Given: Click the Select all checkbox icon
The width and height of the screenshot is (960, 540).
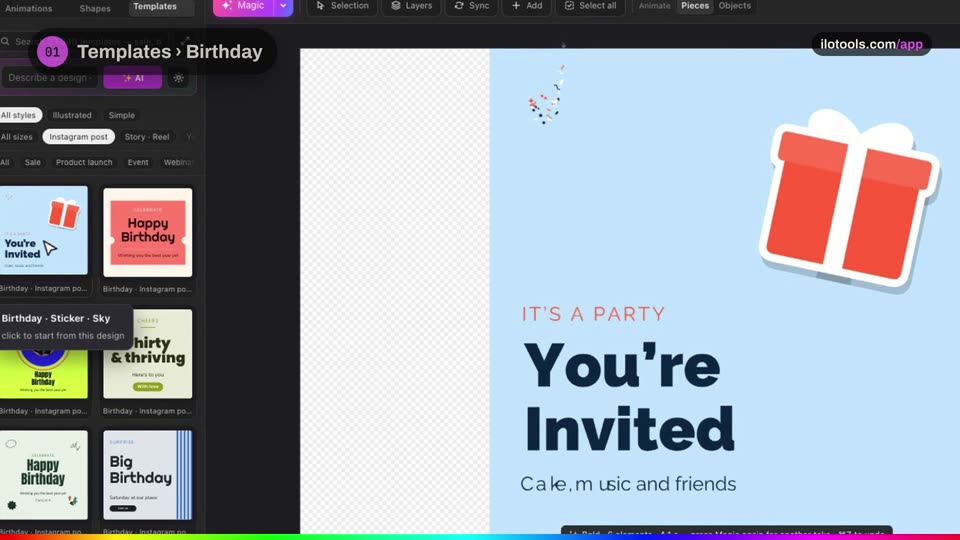Looking at the screenshot, I should [569, 6].
